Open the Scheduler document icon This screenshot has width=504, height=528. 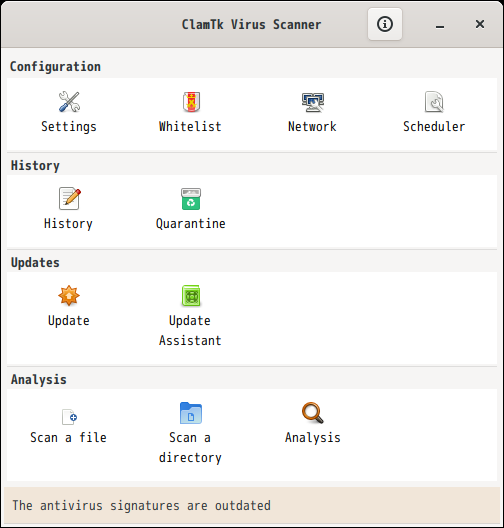[434, 102]
